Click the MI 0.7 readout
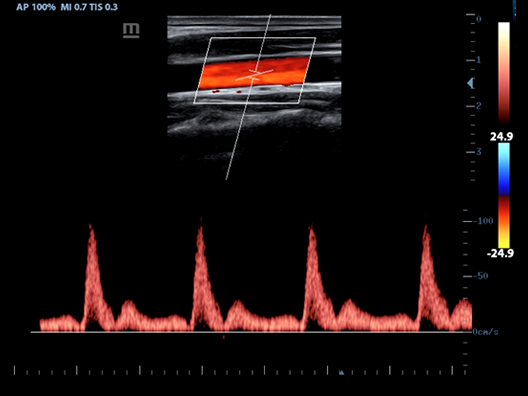528x396 pixels. (74, 7)
